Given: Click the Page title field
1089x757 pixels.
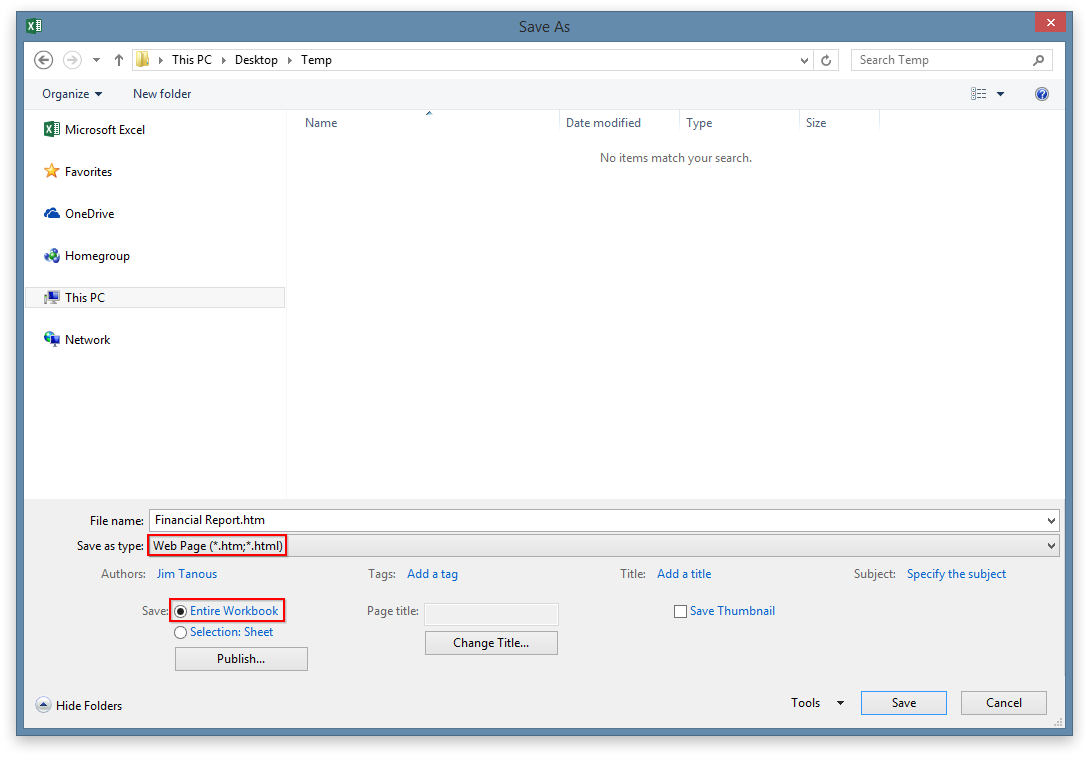Looking at the screenshot, I should point(491,614).
